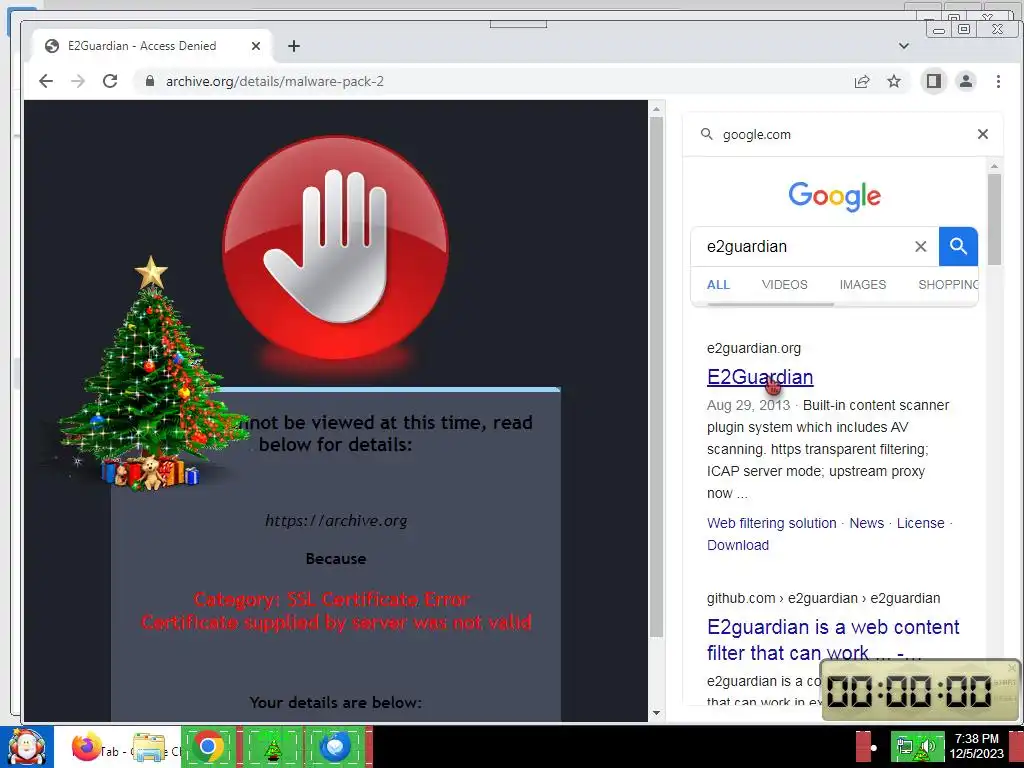
Task: Click the 'Your details are below:' text
Action: tap(336, 703)
